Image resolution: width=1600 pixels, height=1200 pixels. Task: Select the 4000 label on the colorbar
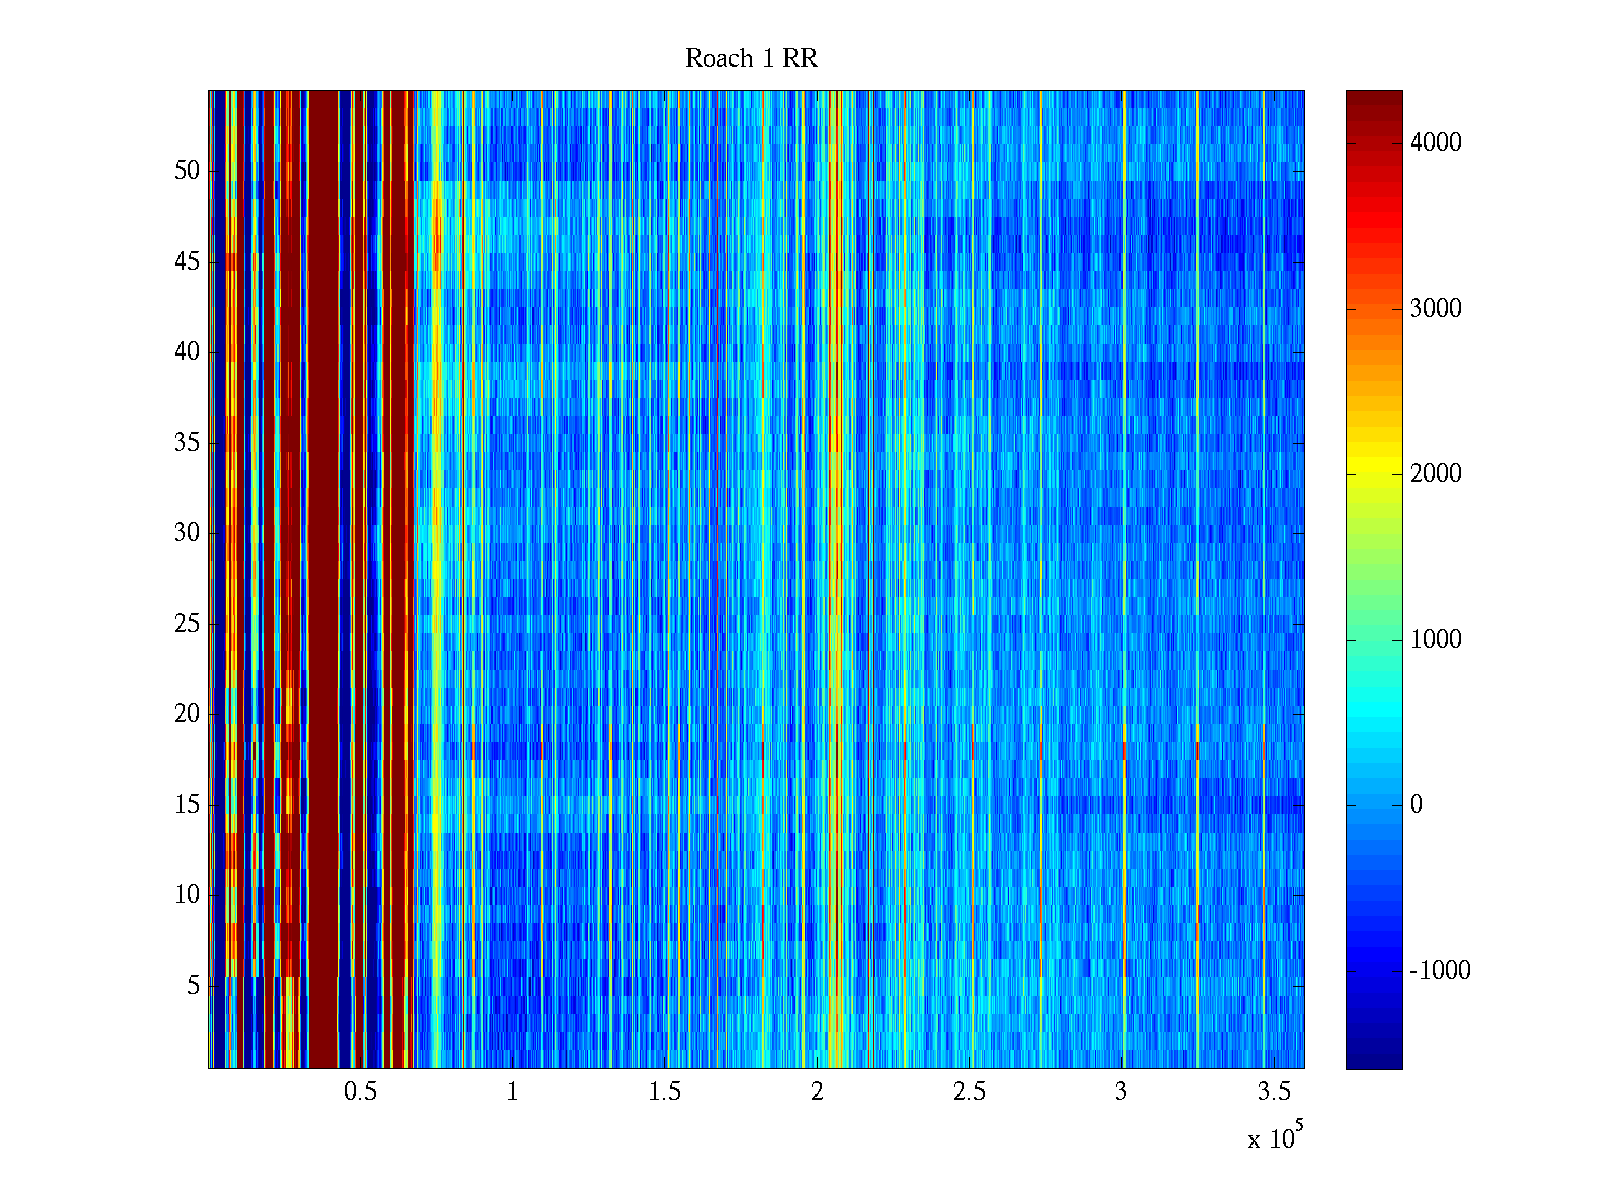[1435, 143]
